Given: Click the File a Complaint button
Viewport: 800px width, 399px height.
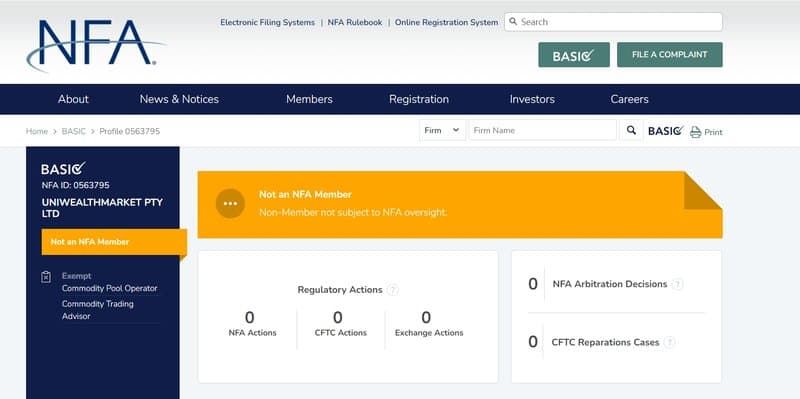Looking at the screenshot, I should [669, 55].
